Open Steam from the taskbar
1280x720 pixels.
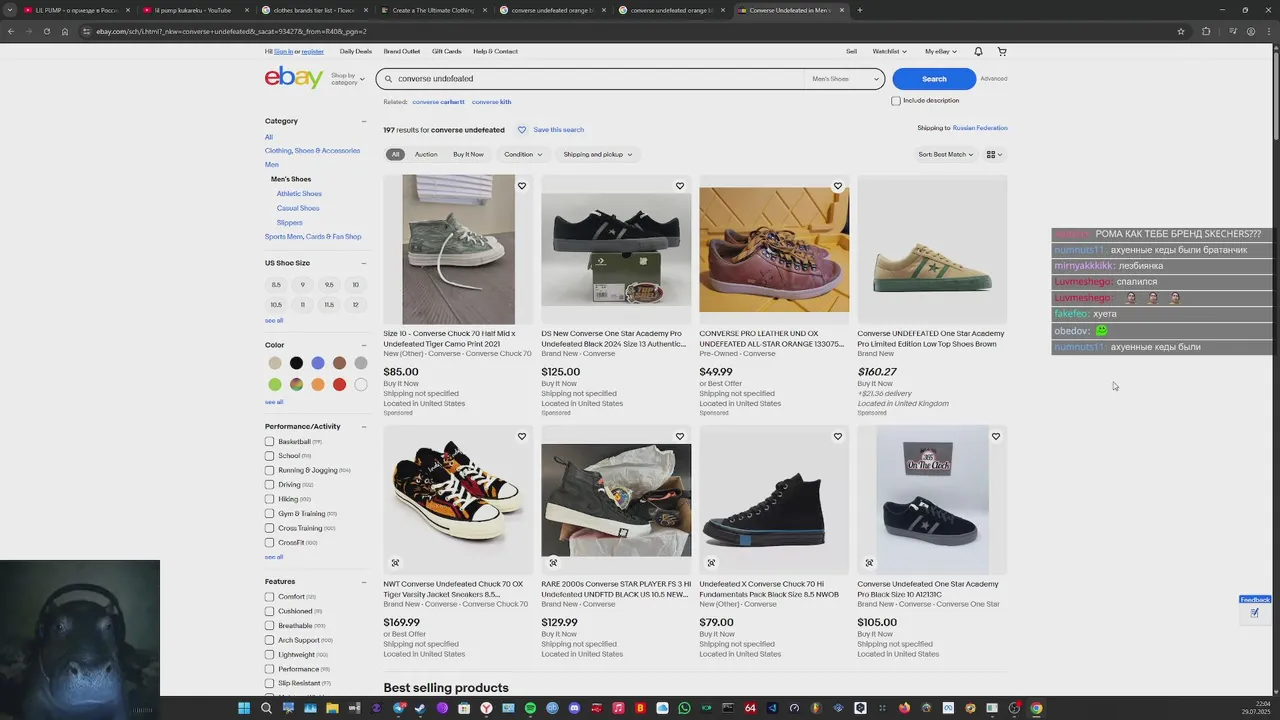click(420, 708)
